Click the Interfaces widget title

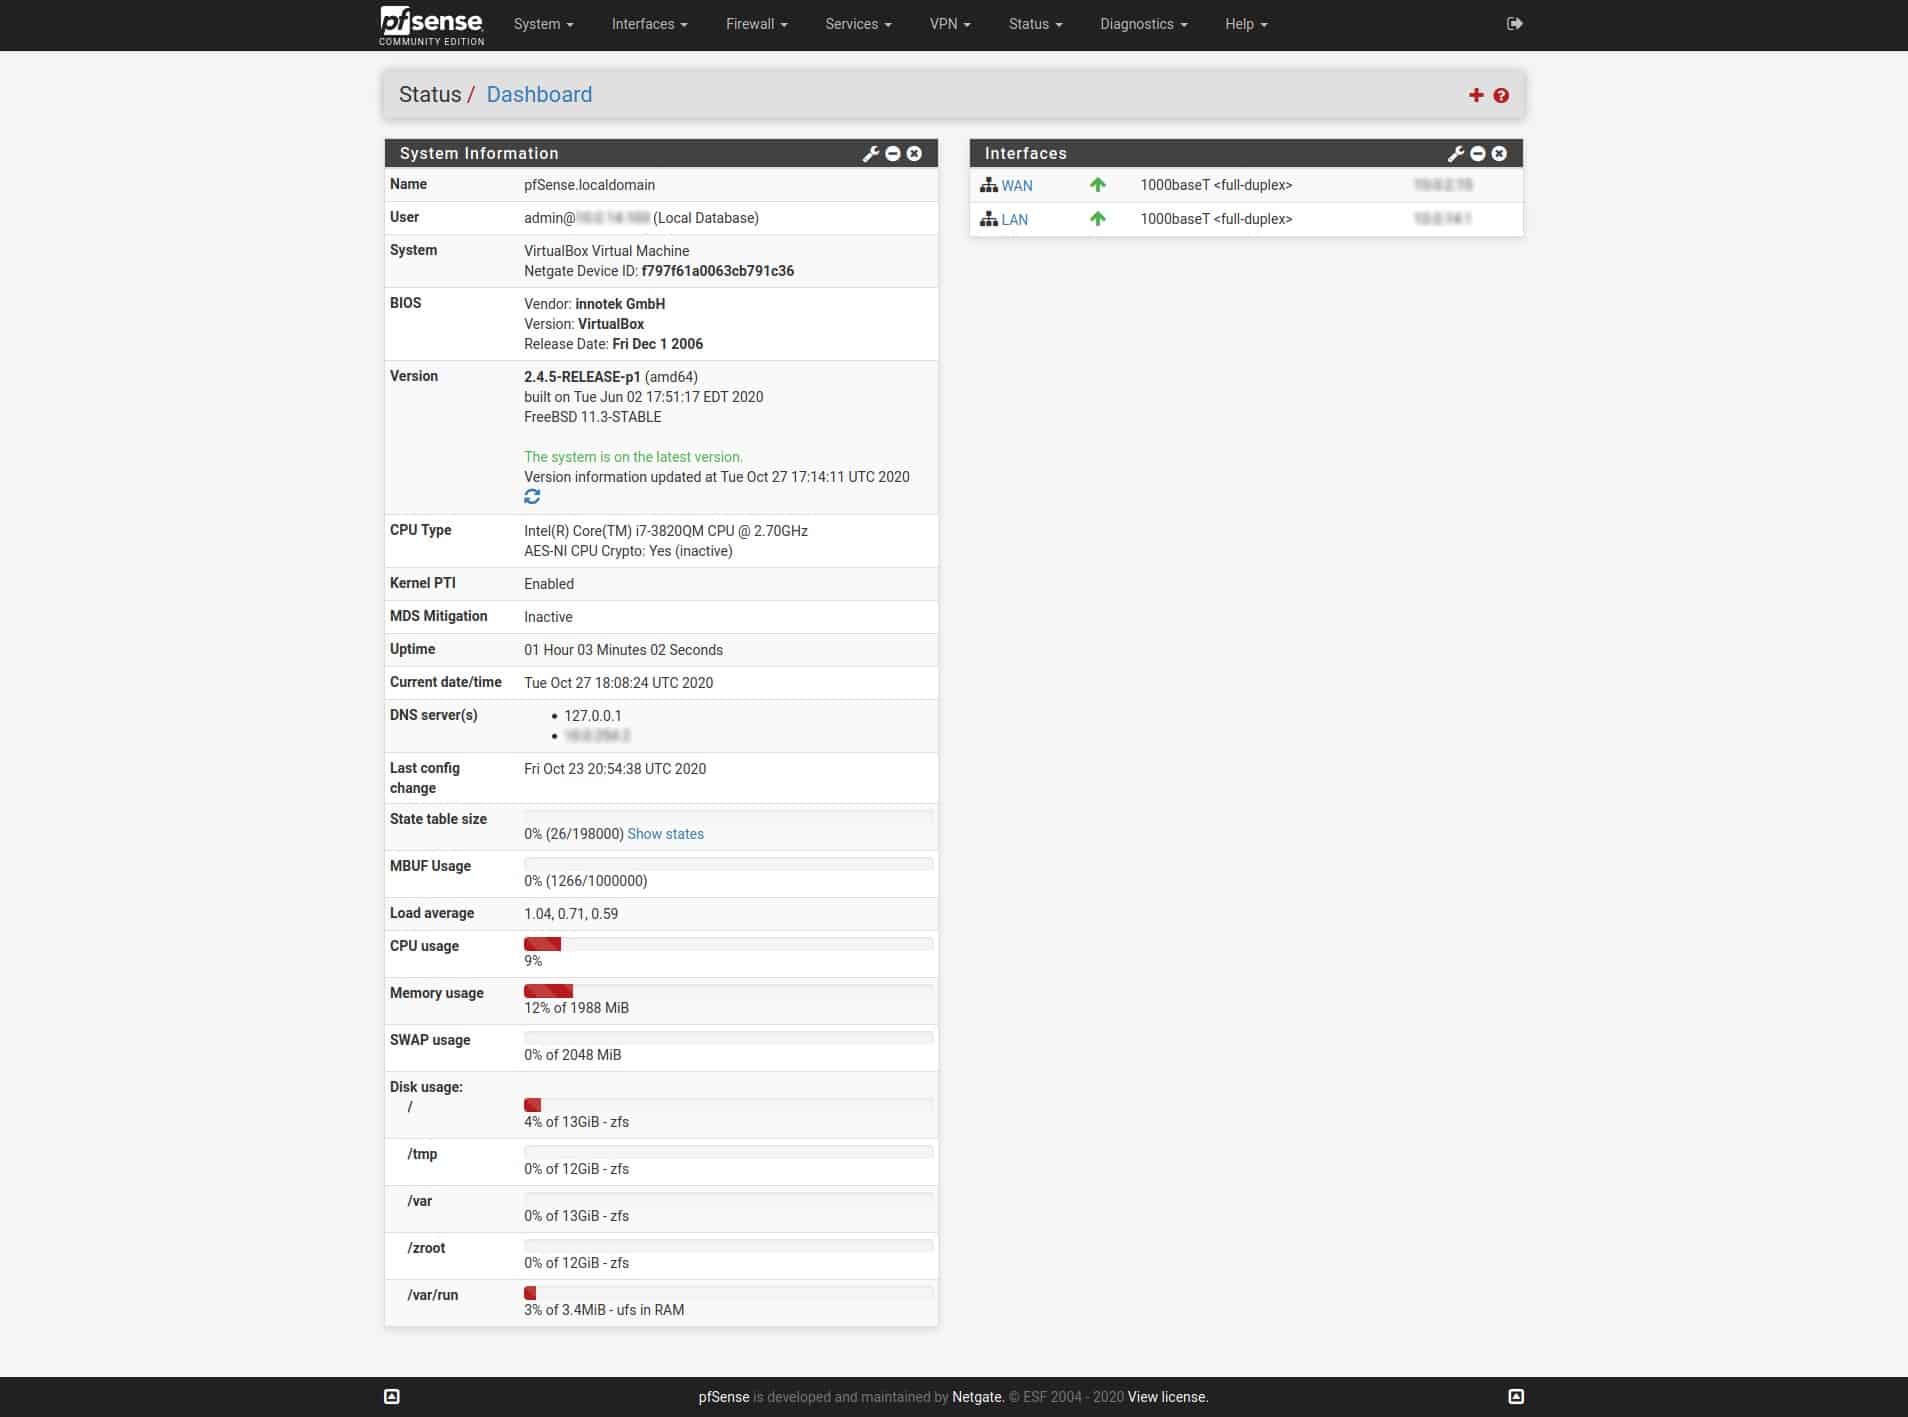click(x=1025, y=153)
